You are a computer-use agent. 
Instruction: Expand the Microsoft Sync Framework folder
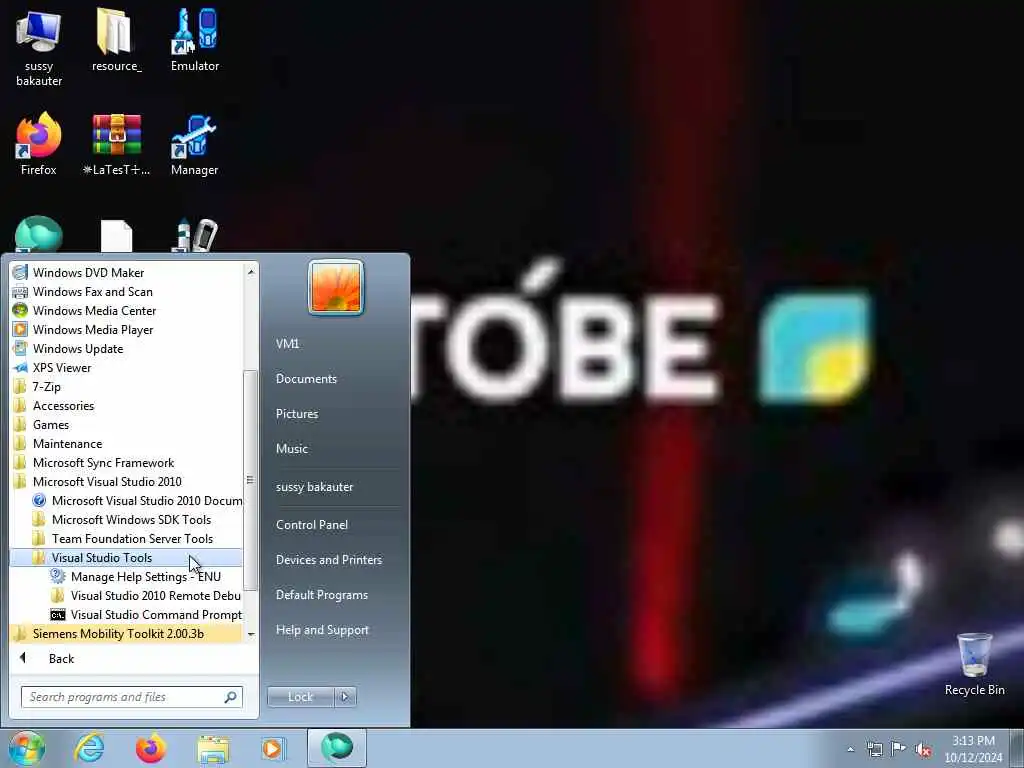click(x=127, y=462)
